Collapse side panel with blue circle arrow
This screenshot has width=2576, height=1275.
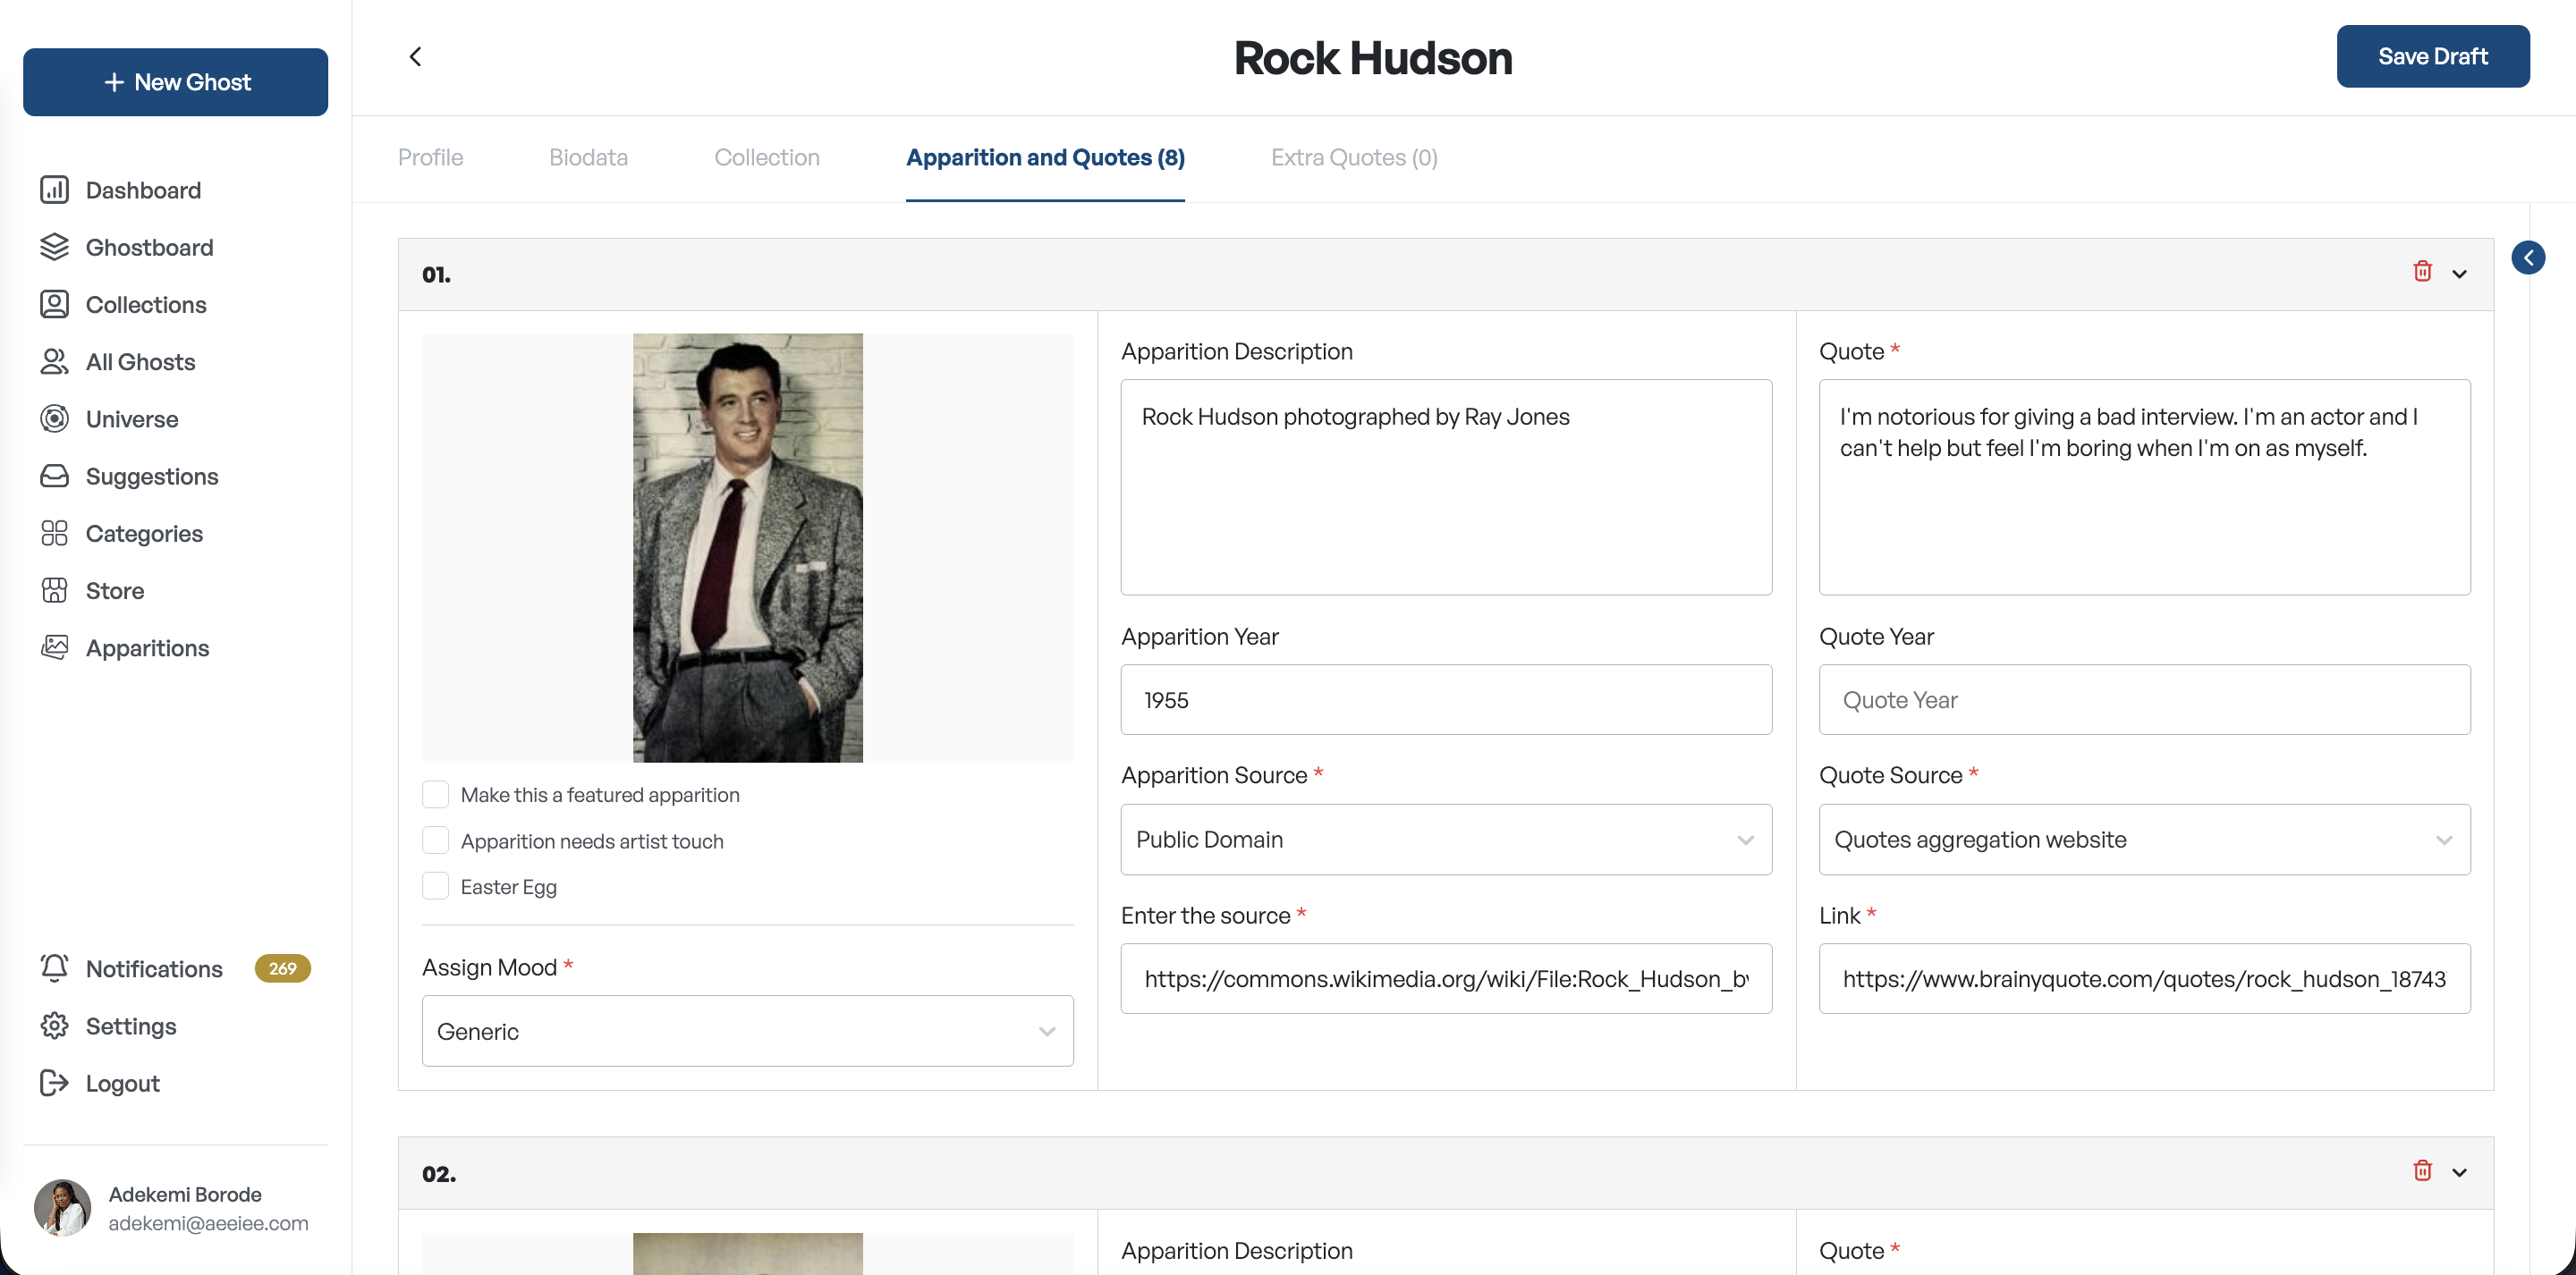[2528, 258]
